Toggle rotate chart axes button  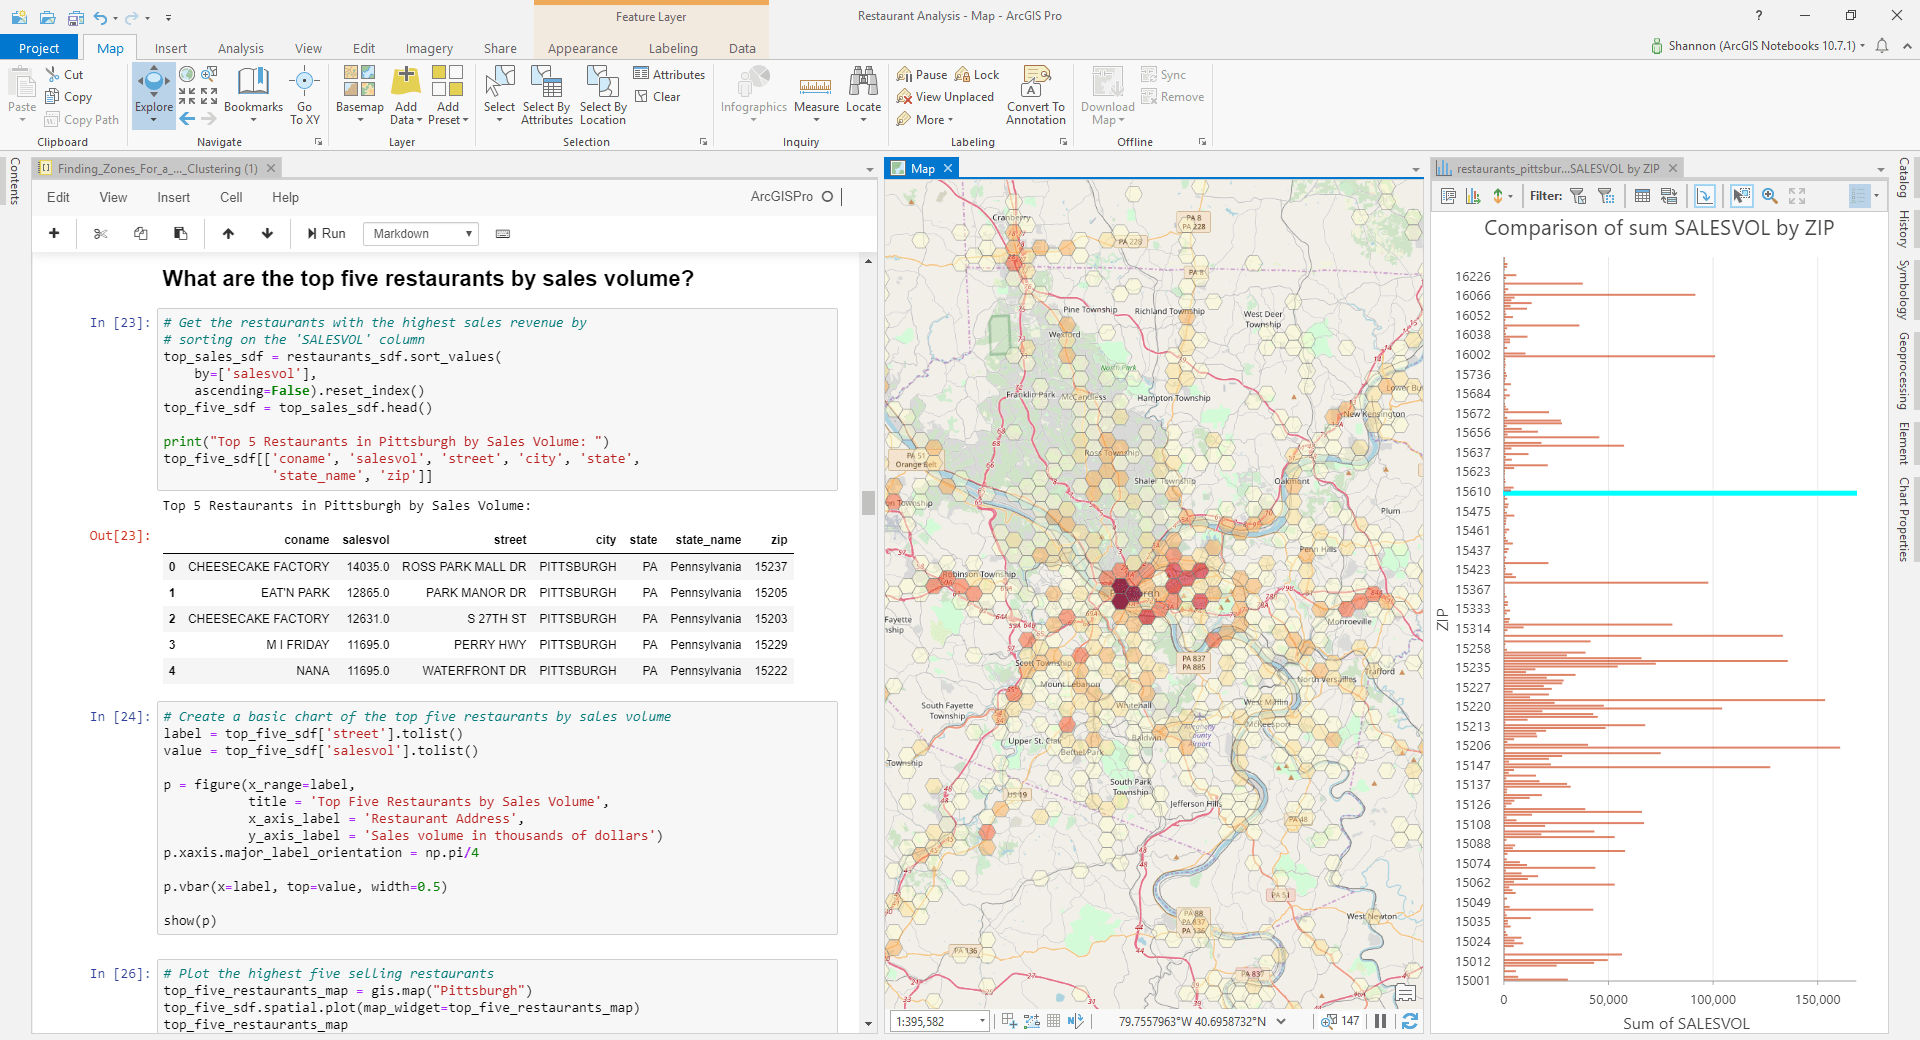(x=1705, y=196)
